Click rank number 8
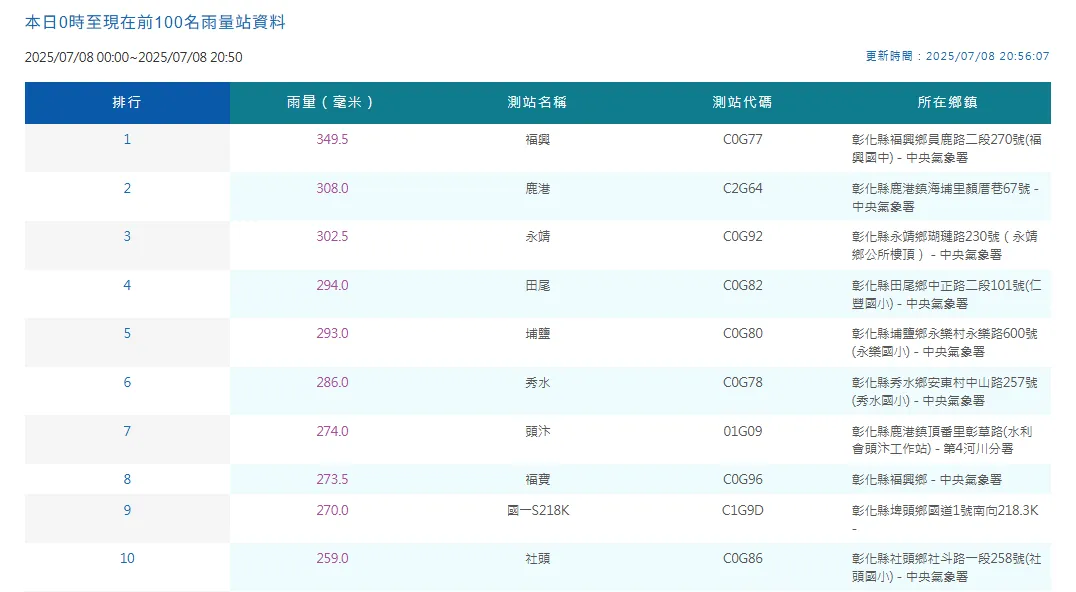The height and width of the screenshot is (592, 1076). click(127, 479)
